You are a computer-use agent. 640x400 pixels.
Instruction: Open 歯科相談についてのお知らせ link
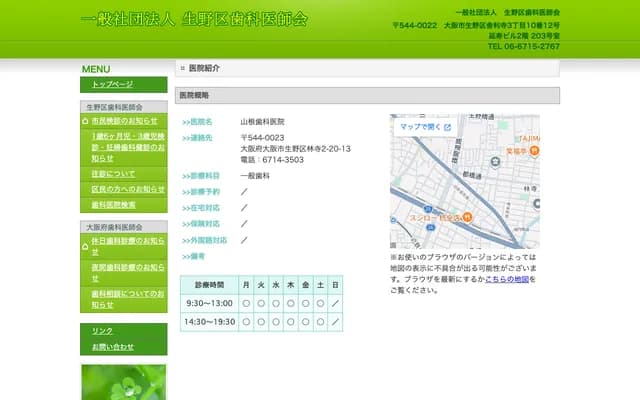pyautogui.click(x=128, y=299)
